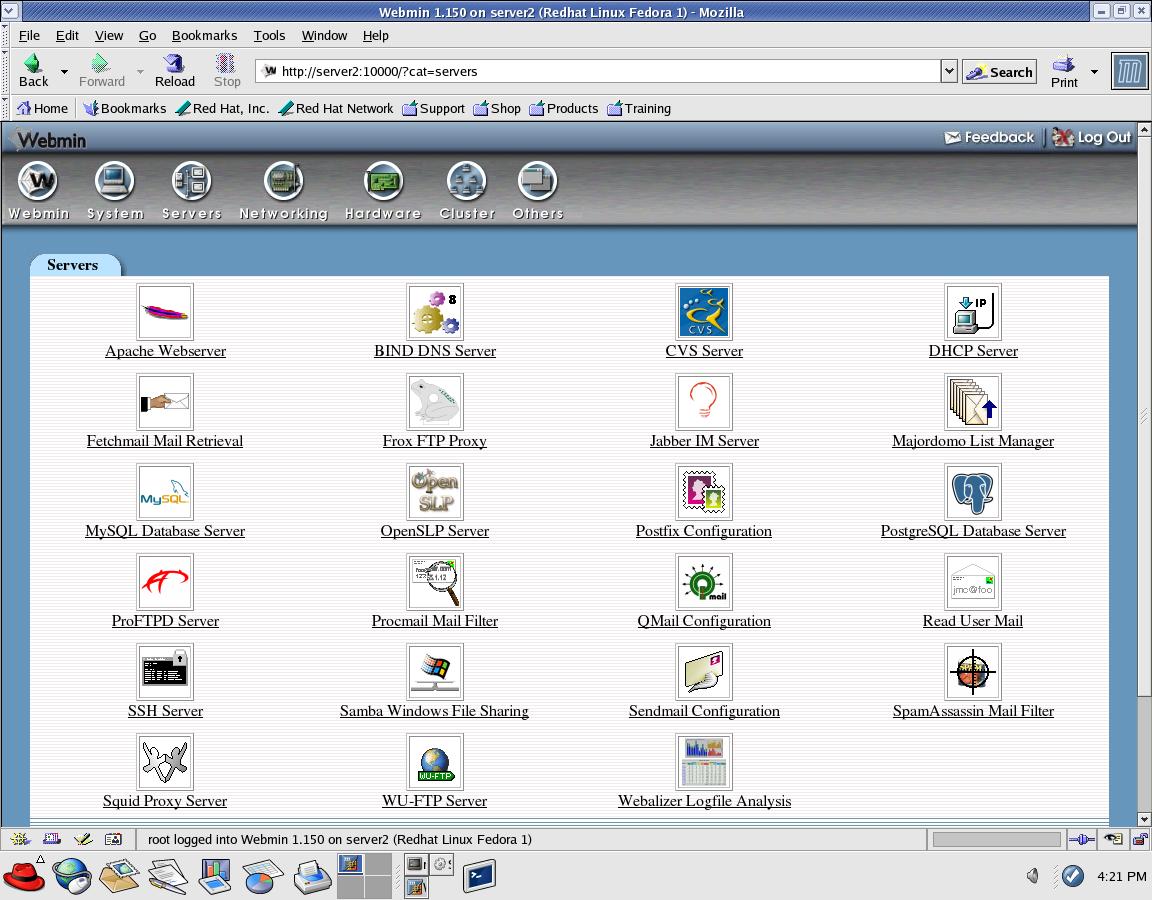Select the PostgreSQL elephant icon
Screen dimensions: 1152x900
(x=972, y=492)
